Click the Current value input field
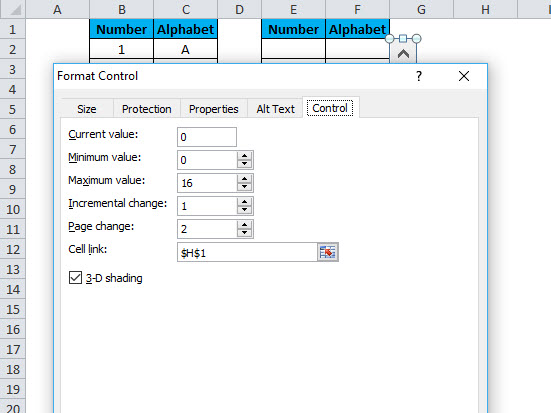The width and height of the screenshot is (551, 413). [x=207, y=137]
